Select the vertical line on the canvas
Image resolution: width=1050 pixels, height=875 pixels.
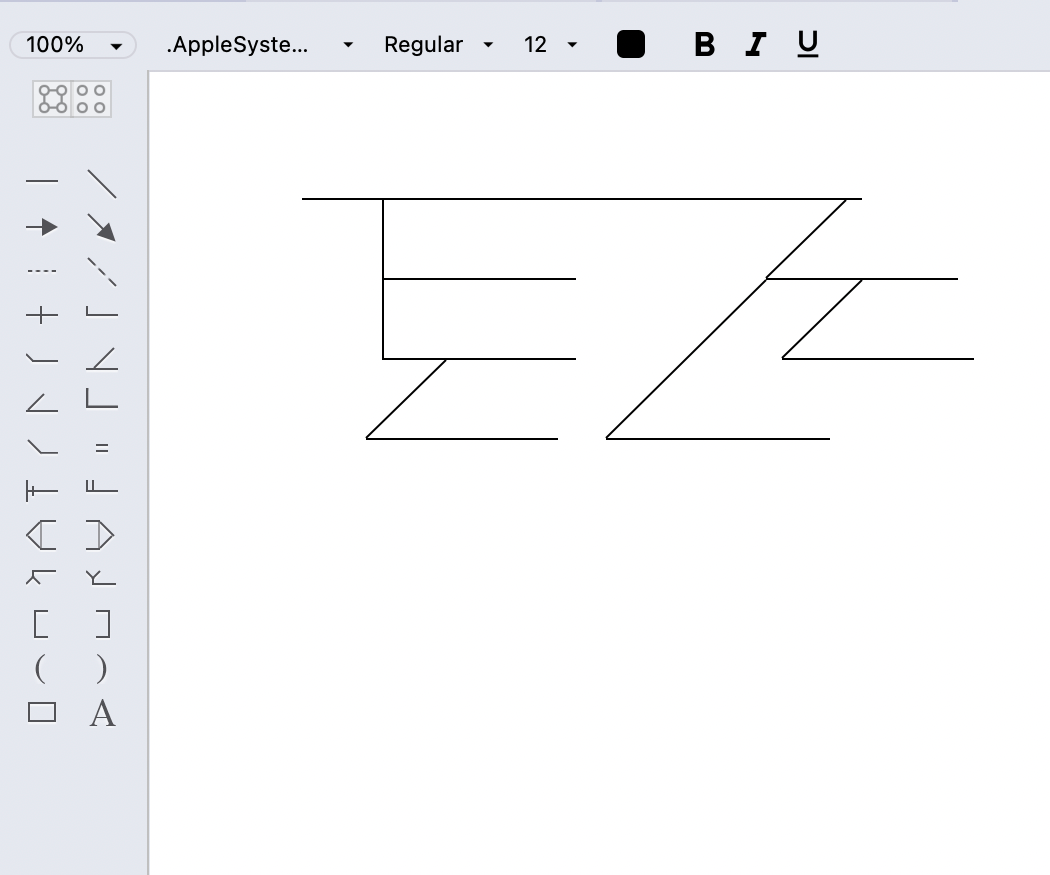coord(383,279)
